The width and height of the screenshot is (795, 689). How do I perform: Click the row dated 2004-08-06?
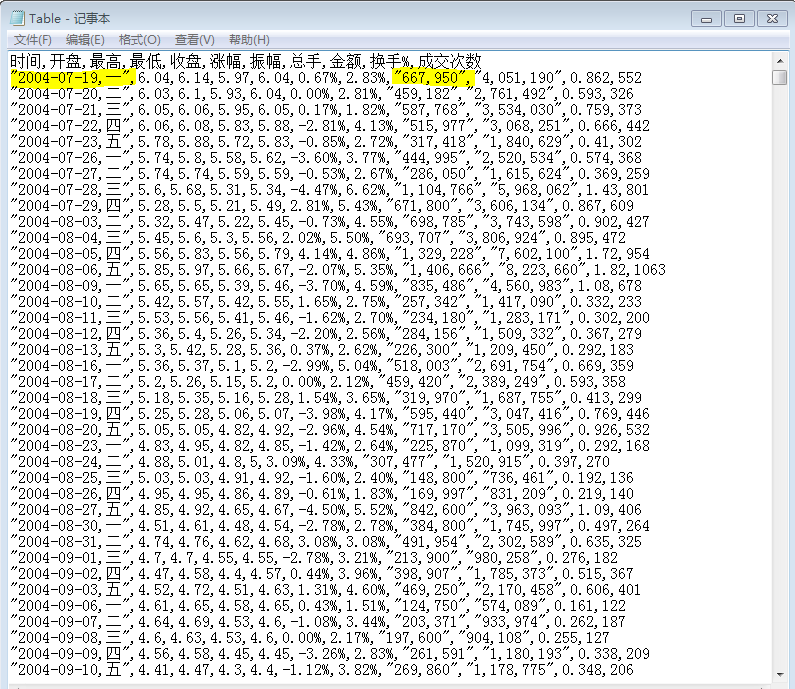[338, 270]
